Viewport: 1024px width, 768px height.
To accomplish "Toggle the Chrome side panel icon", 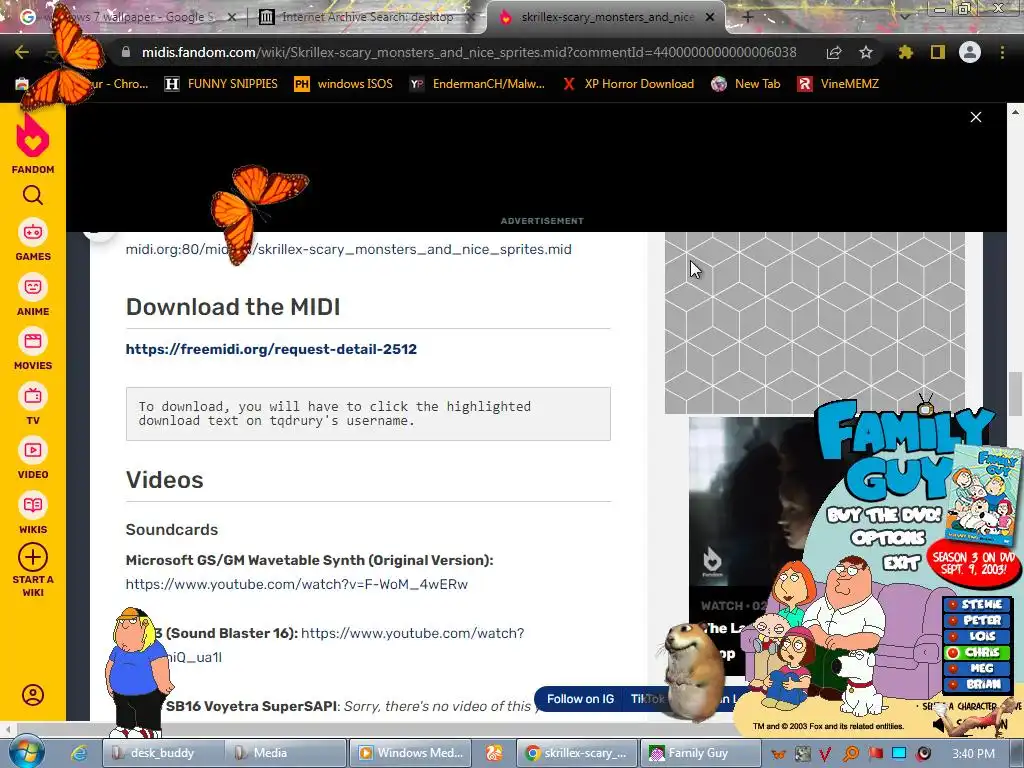I will [x=938, y=52].
